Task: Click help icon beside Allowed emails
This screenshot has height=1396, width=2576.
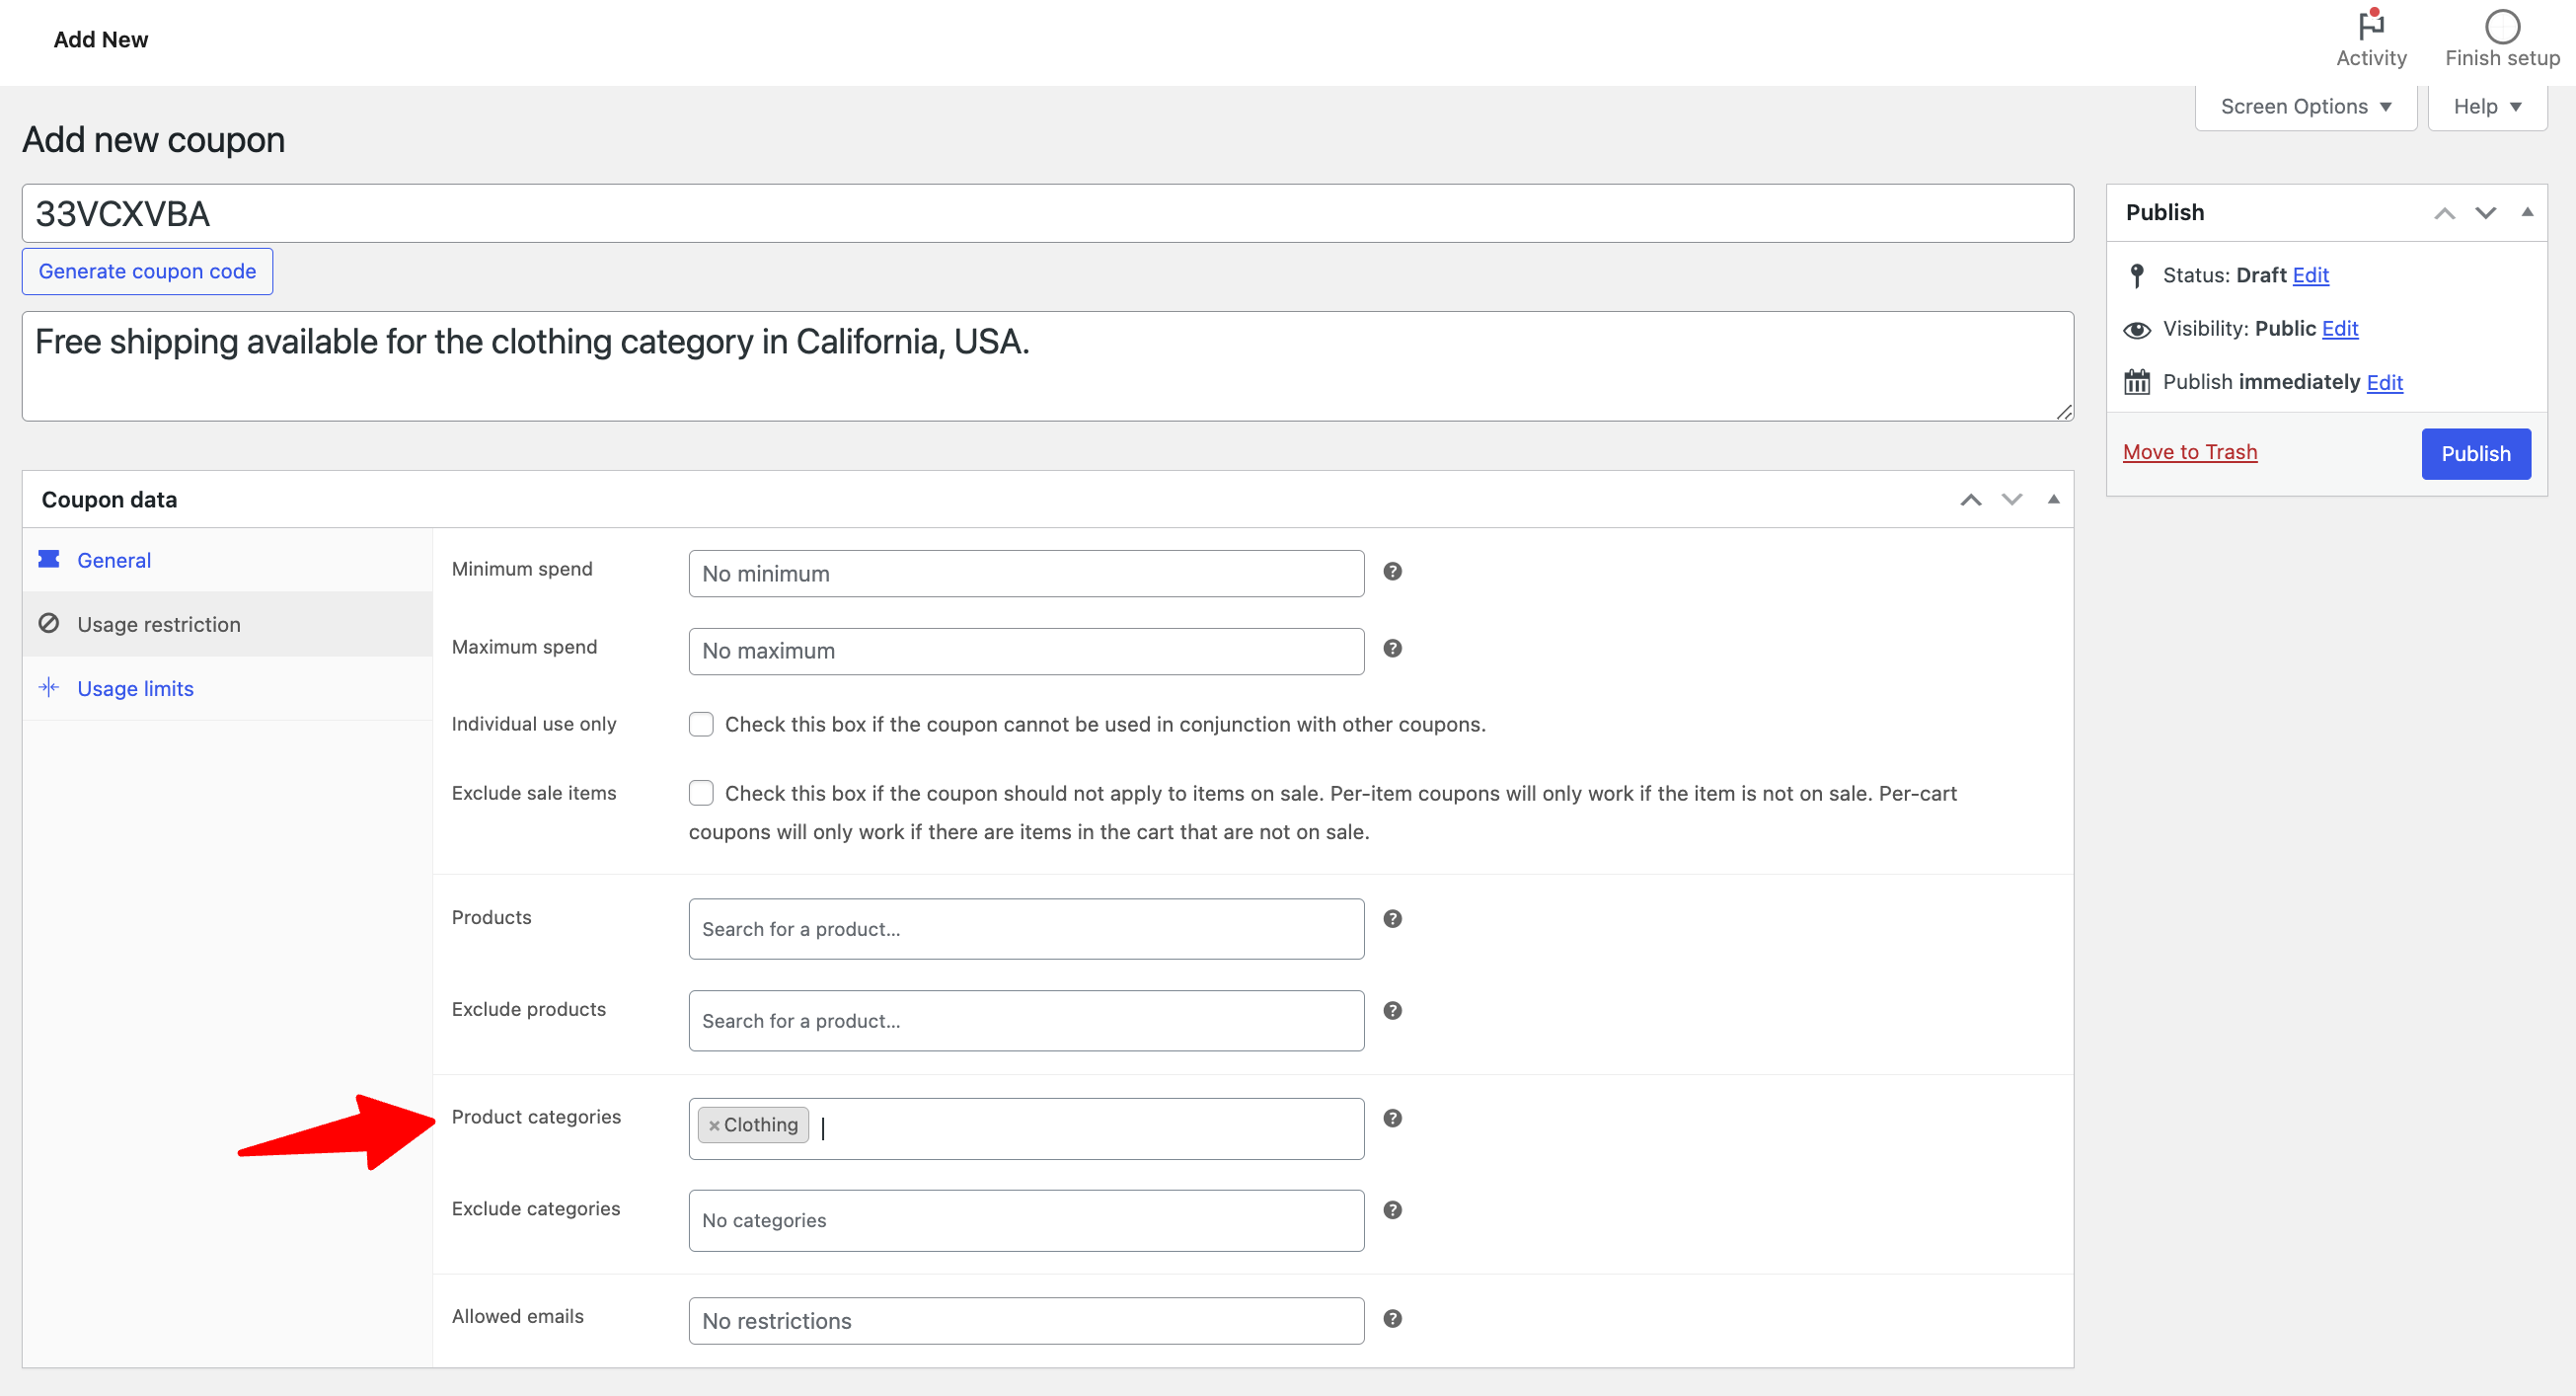Action: pyautogui.click(x=1392, y=1318)
